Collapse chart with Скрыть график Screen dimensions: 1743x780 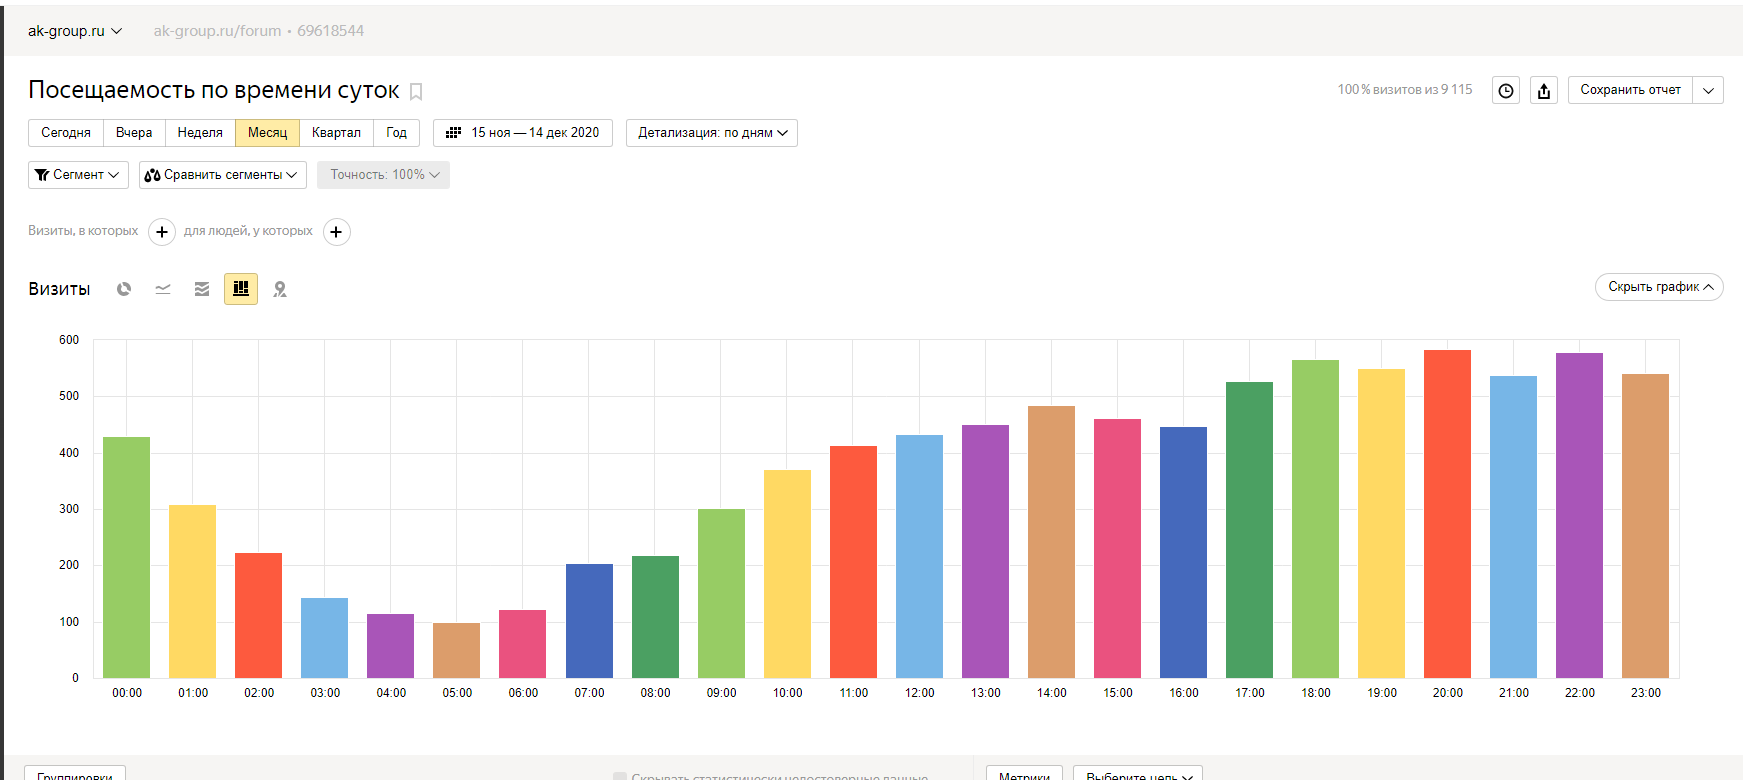[1659, 287]
